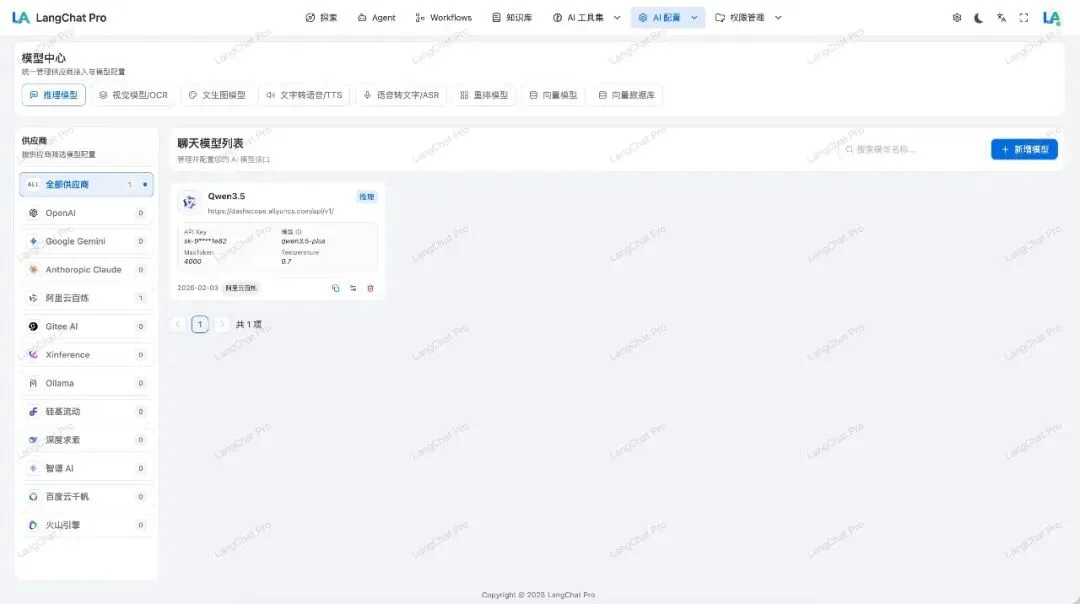1080x604 pixels.
Task: Filter models by Anthoropic Claude supplier
Action: click(x=86, y=269)
